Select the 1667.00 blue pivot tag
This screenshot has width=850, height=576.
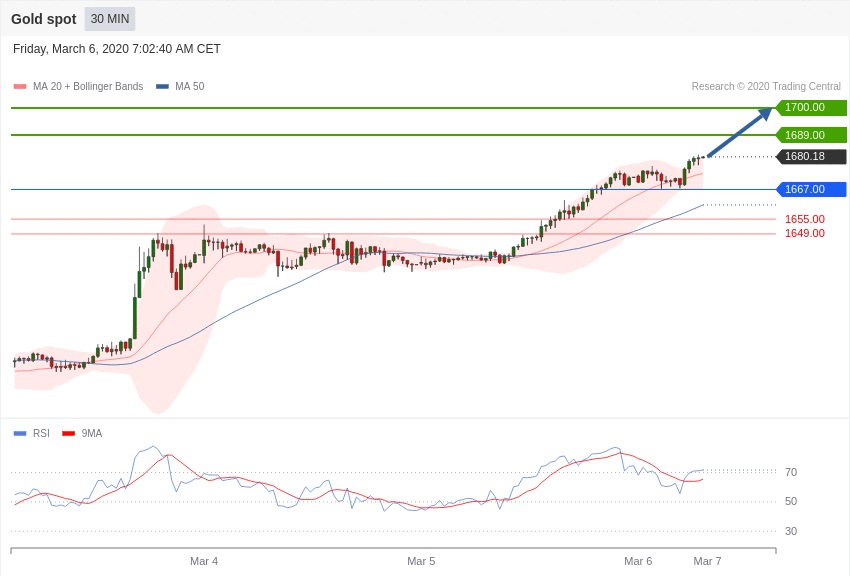[811, 189]
